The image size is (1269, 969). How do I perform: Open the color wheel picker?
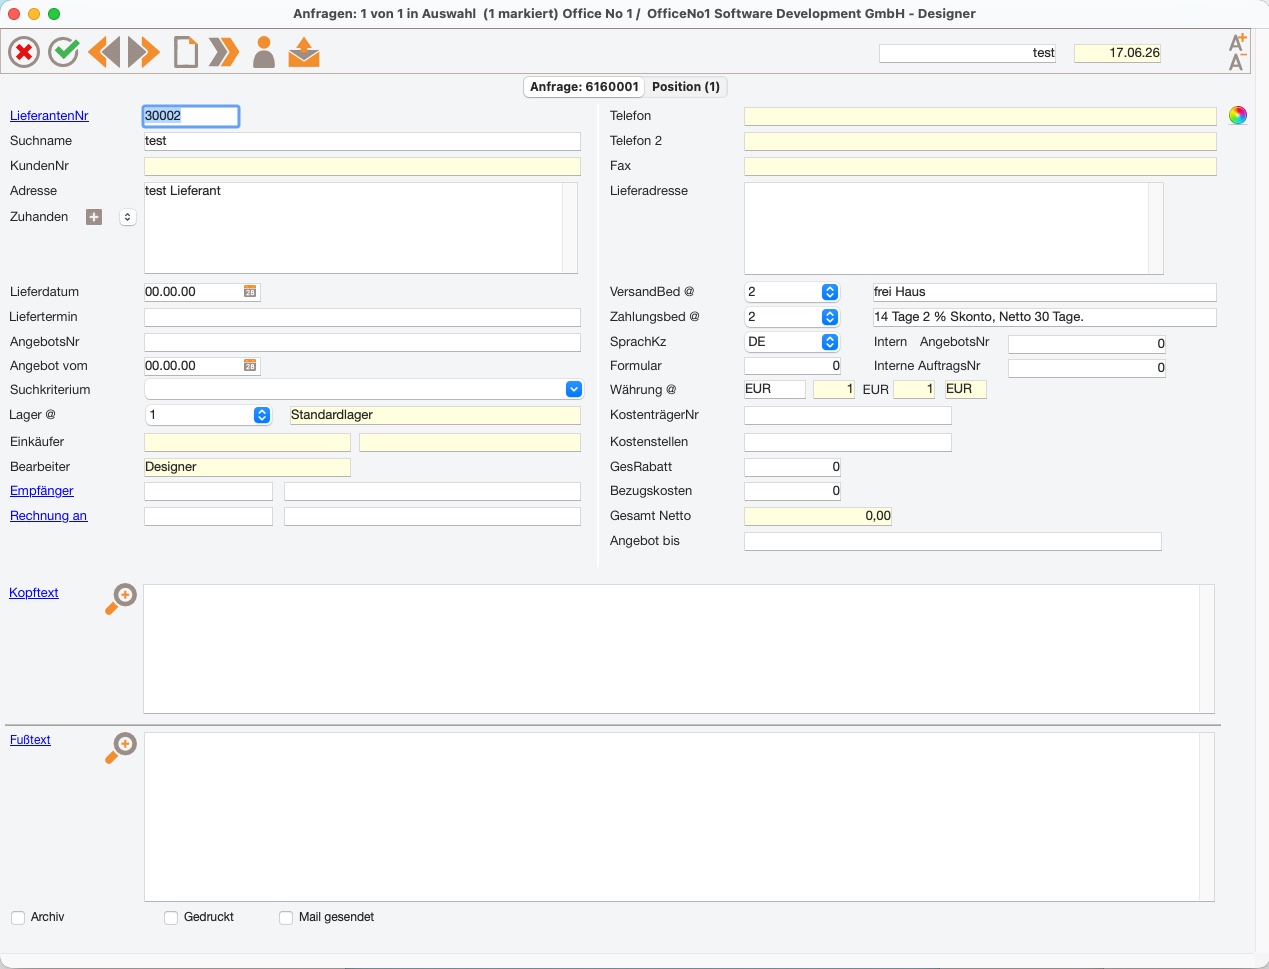(x=1238, y=115)
